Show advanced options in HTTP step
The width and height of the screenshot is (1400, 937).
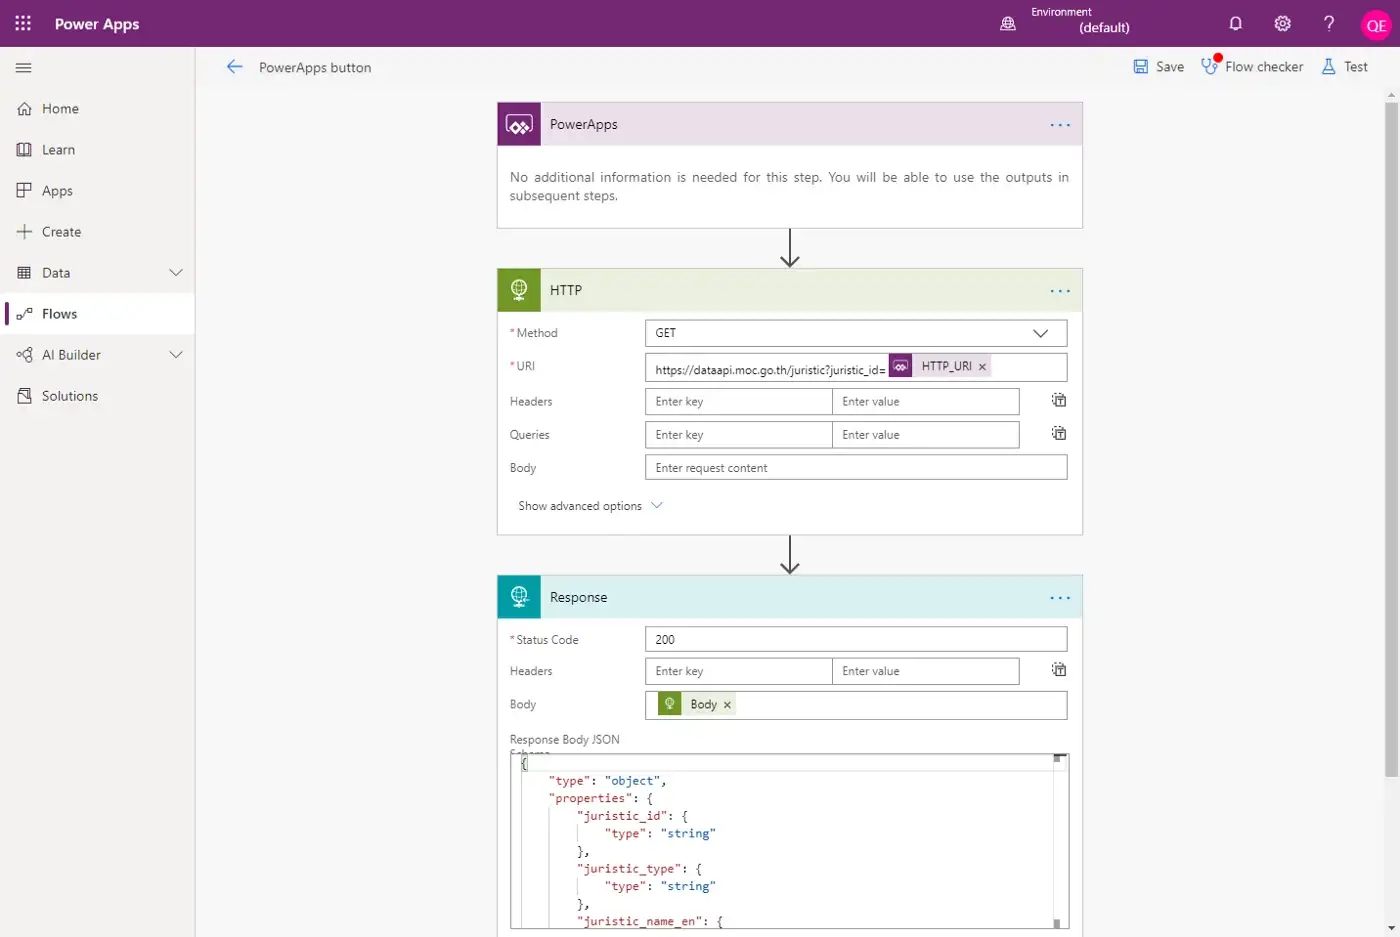(590, 506)
